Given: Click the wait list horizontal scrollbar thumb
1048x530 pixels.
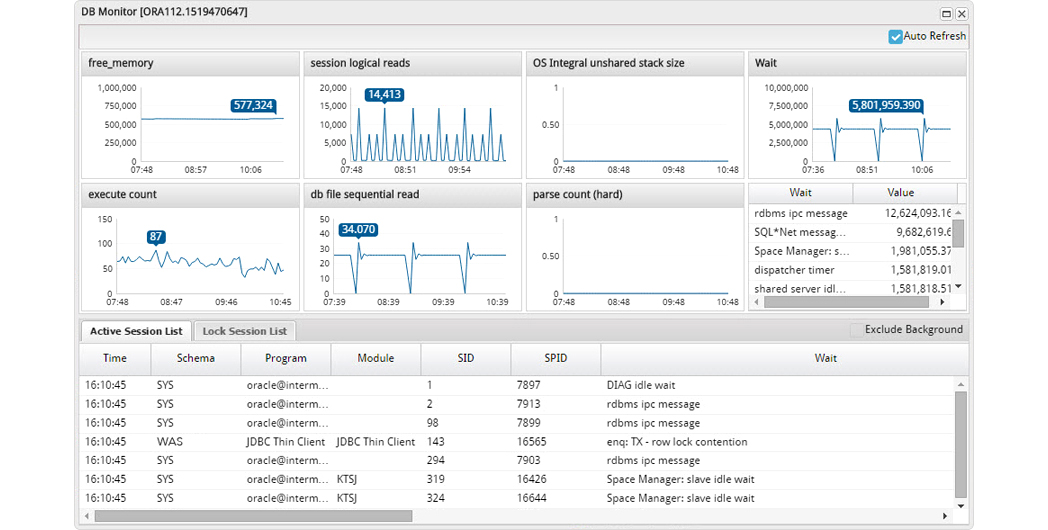Looking at the screenshot, I should pyautogui.click(x=846, y=302).
